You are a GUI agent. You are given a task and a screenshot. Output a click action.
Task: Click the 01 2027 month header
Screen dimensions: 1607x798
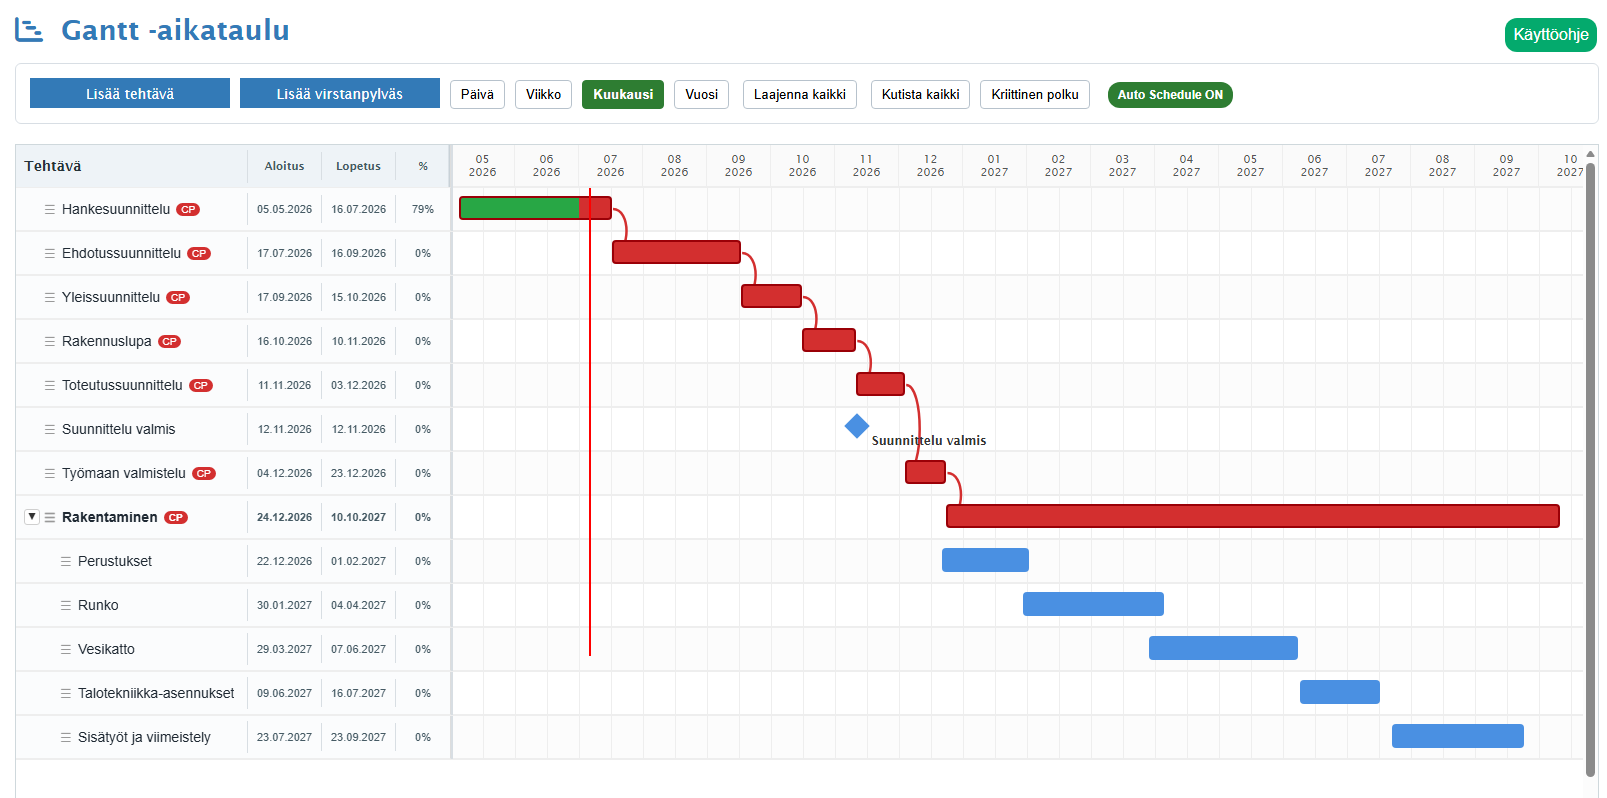(994, 166)
